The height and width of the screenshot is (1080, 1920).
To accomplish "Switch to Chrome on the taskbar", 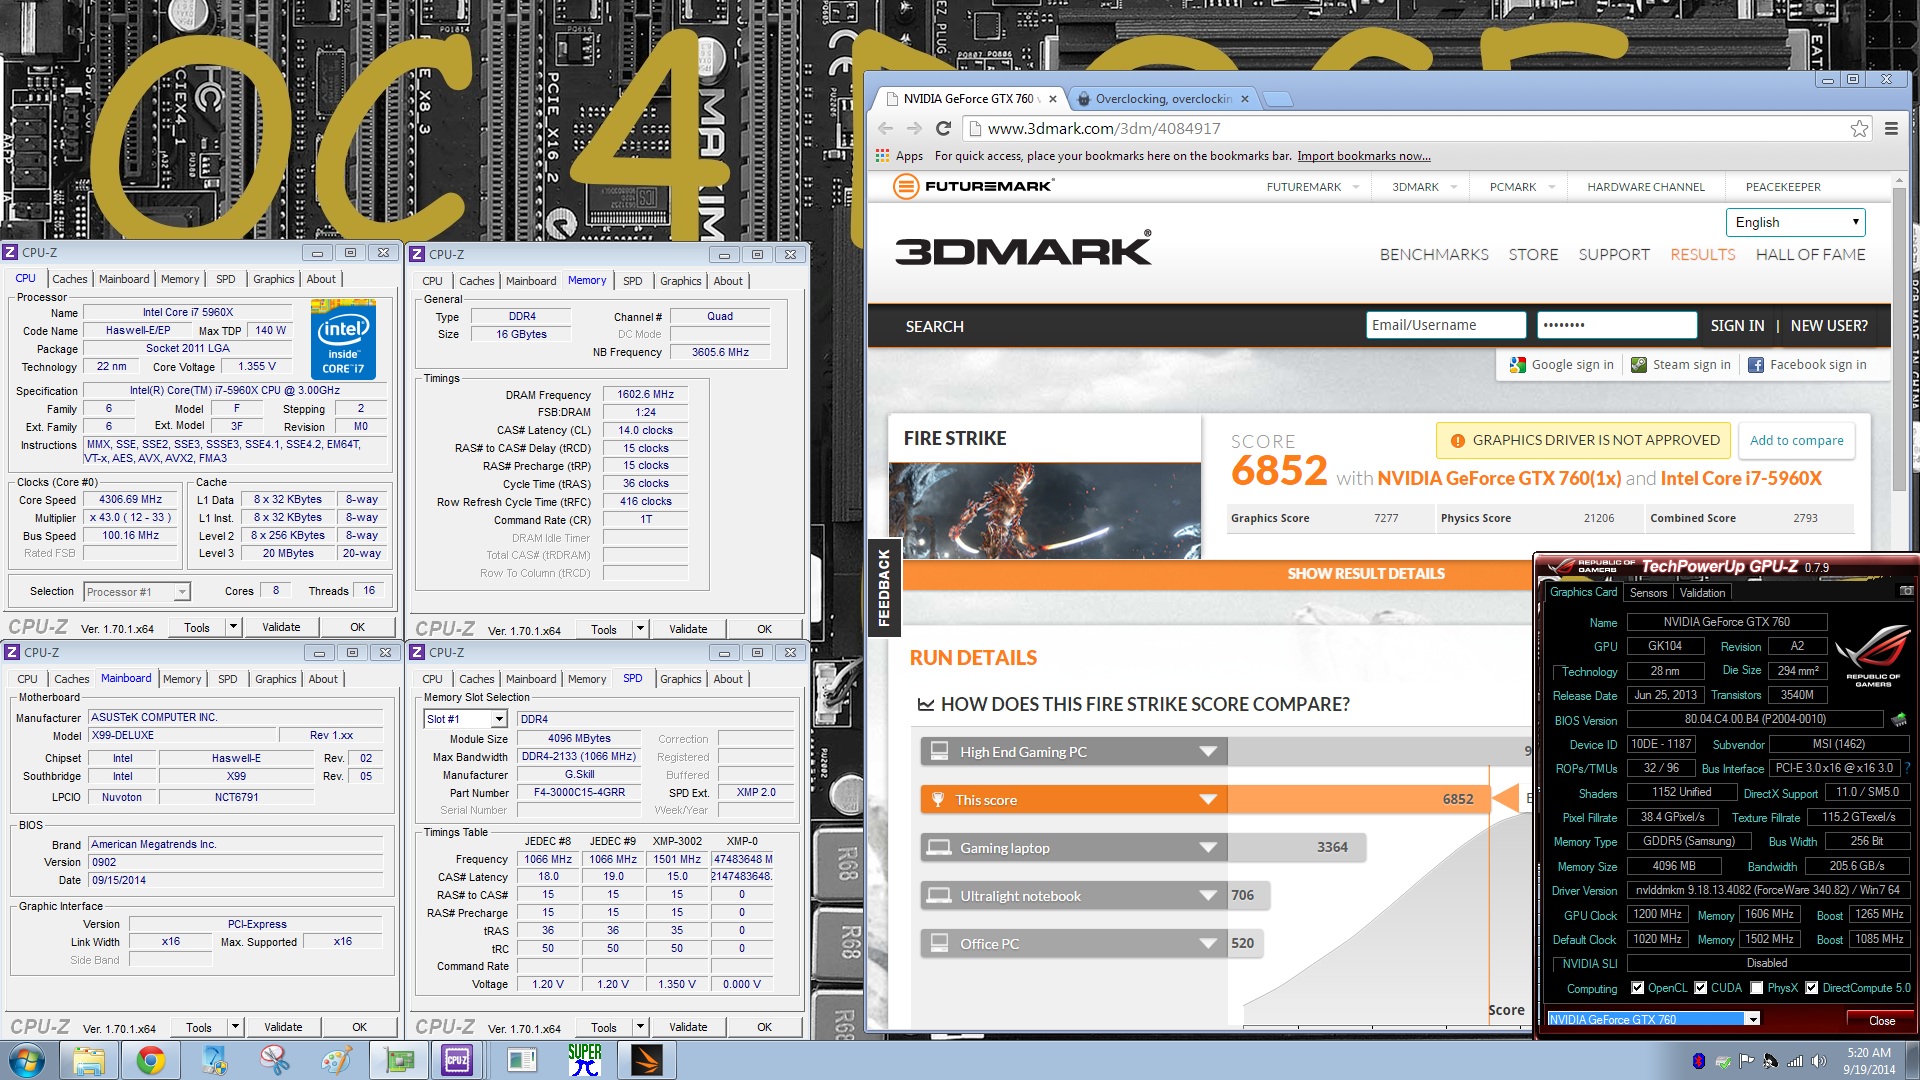I will (151, 1060).
